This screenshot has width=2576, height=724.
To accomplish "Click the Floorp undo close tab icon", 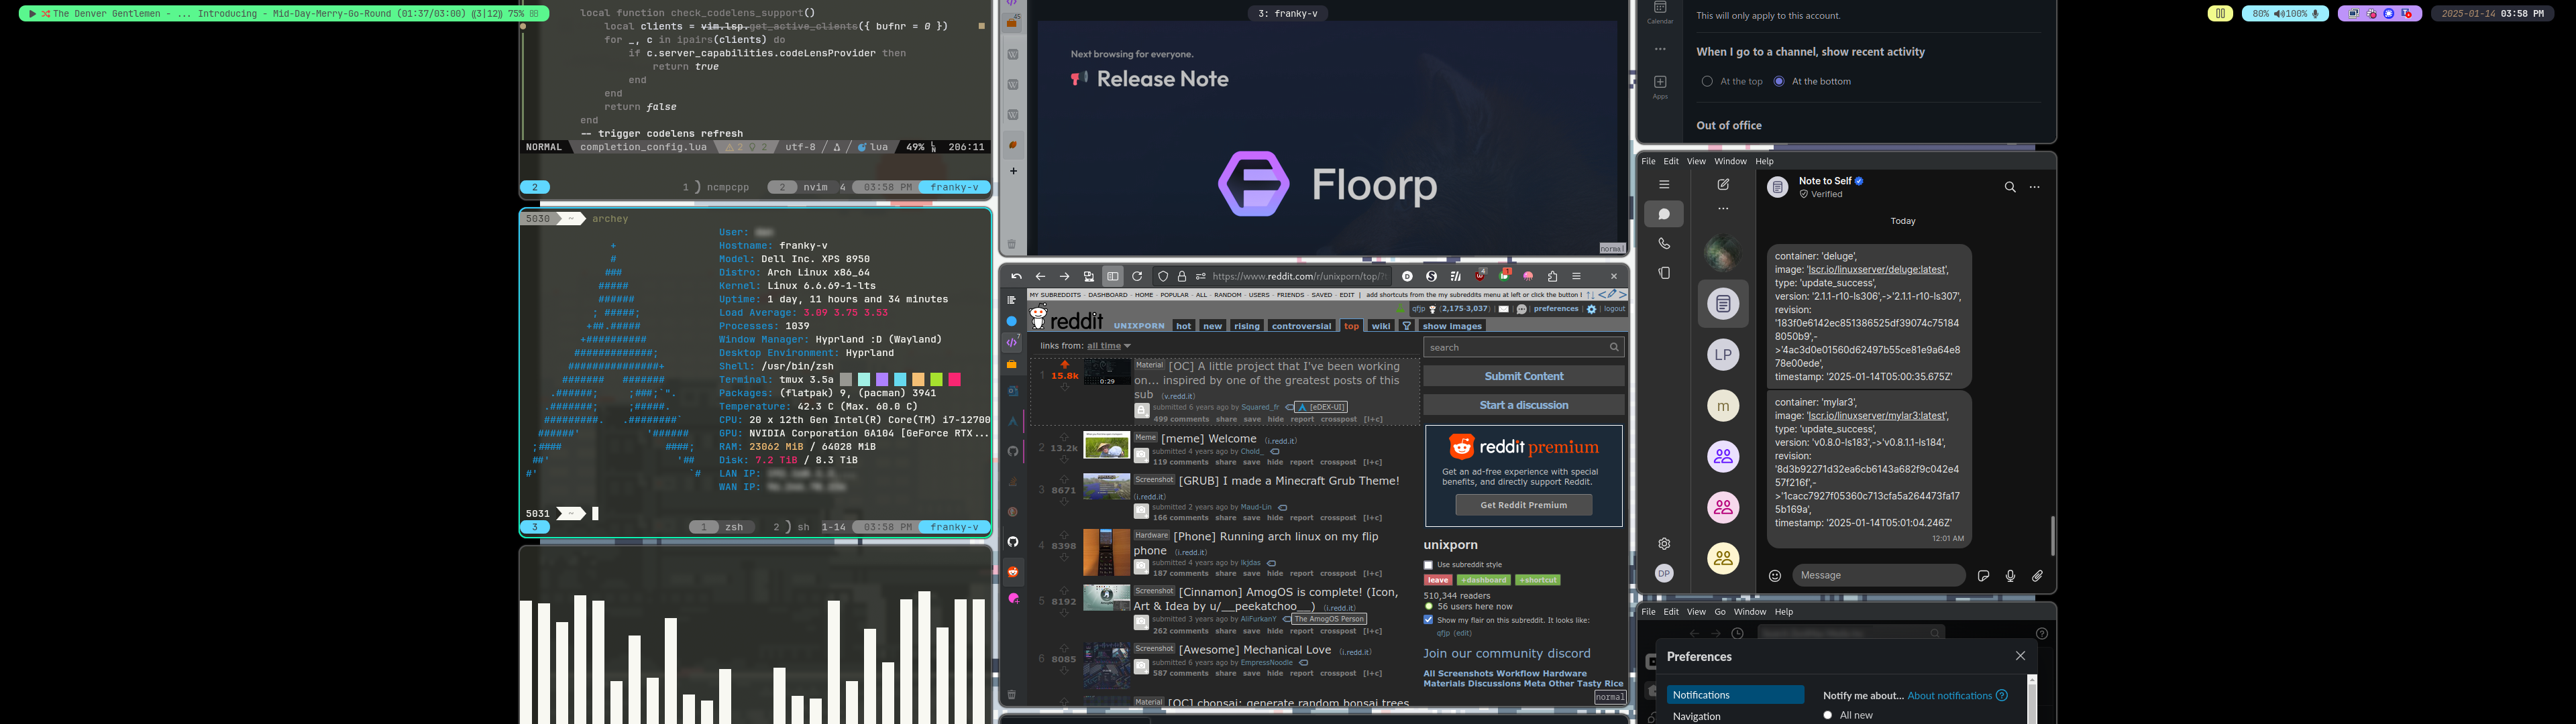I will coord(1016,277).
